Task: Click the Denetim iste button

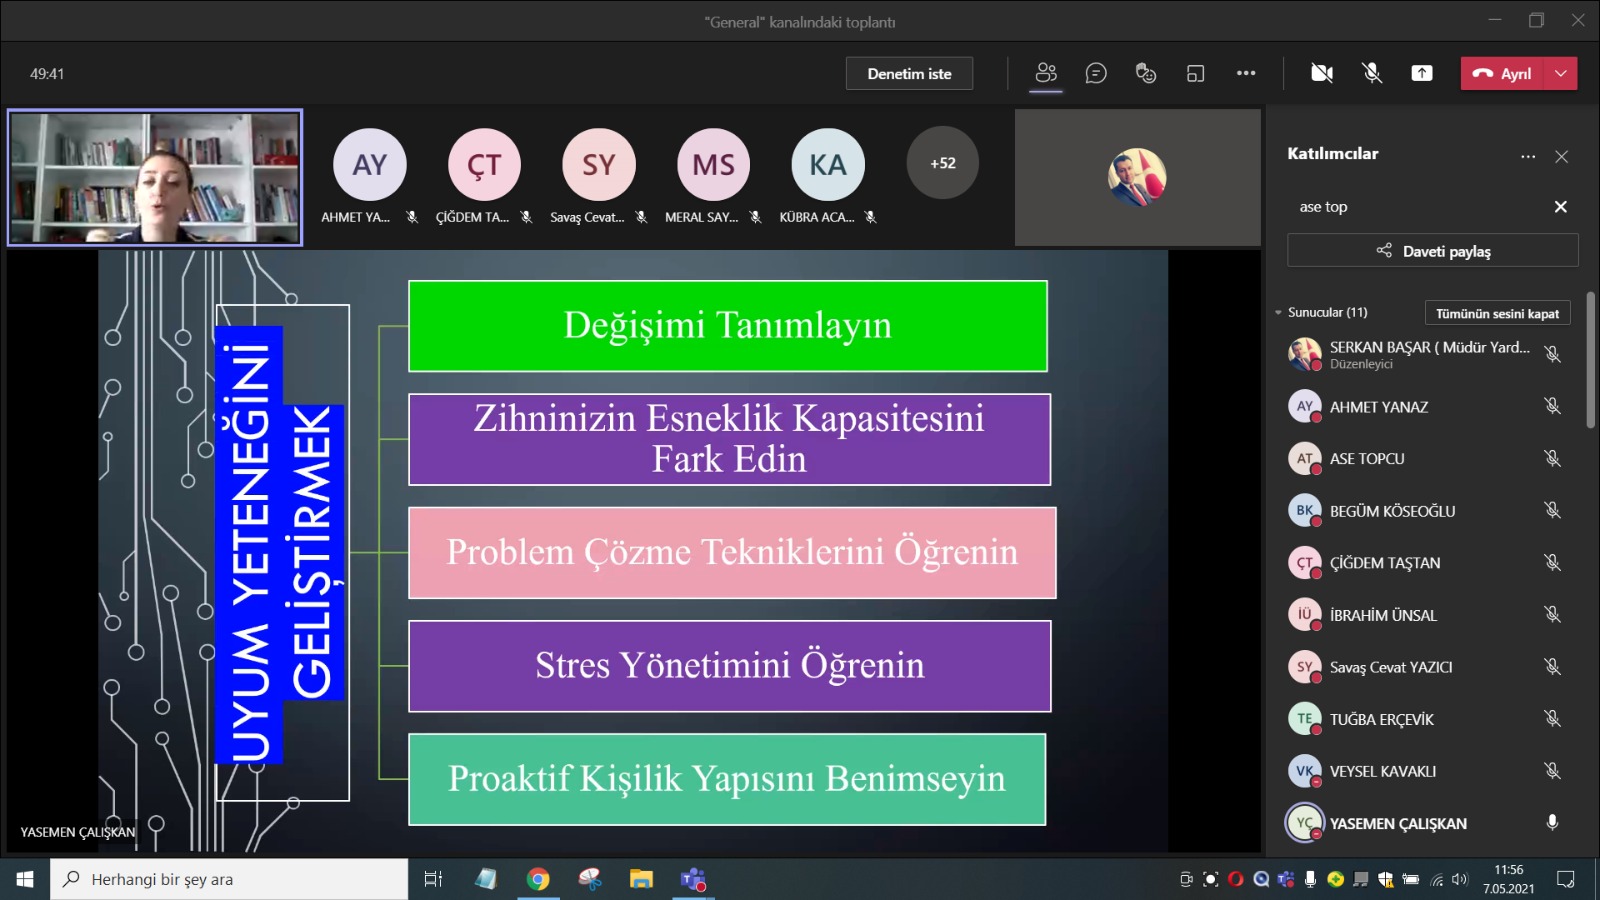Action: pos(909,73)
